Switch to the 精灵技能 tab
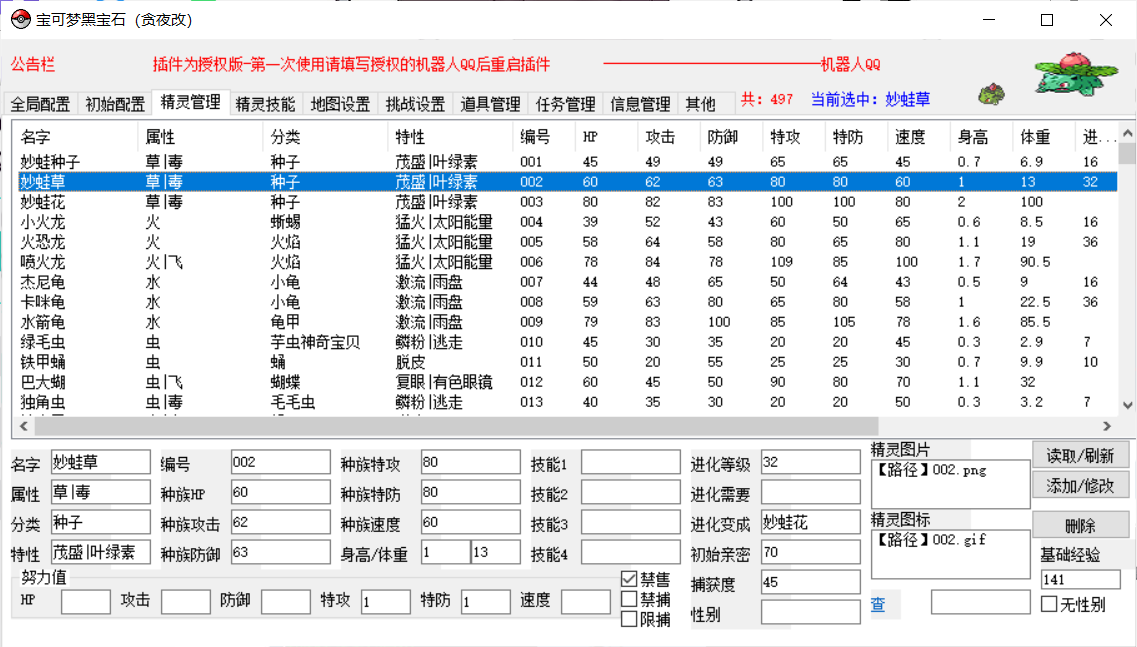 coord(265,104)
